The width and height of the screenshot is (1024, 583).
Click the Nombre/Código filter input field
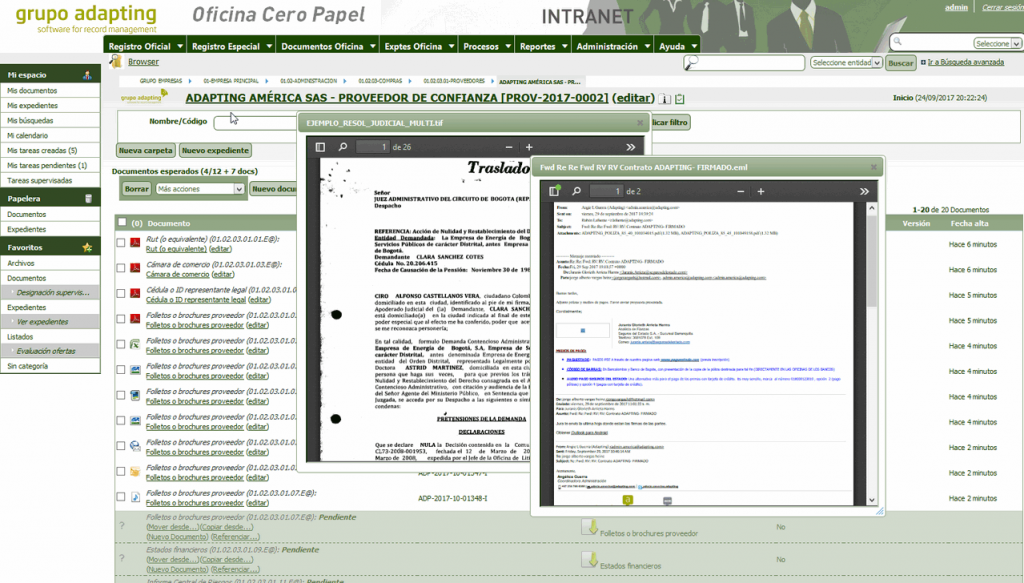click(x=255, y=122)
